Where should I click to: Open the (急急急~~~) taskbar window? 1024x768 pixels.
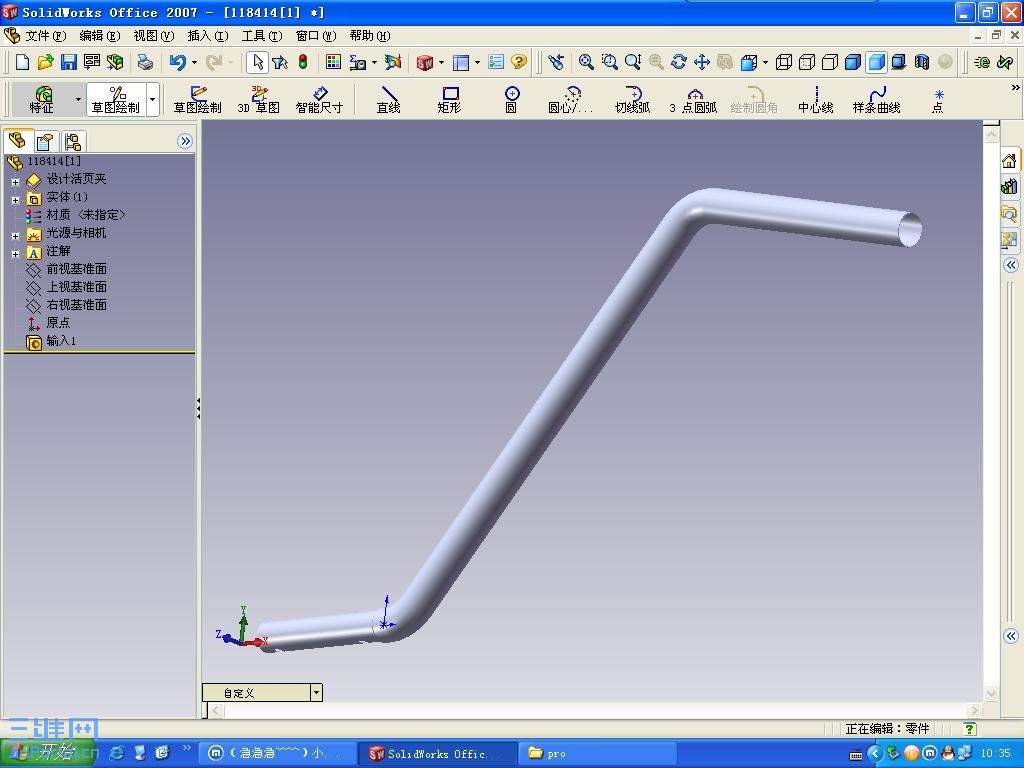[x=277, y=753]
